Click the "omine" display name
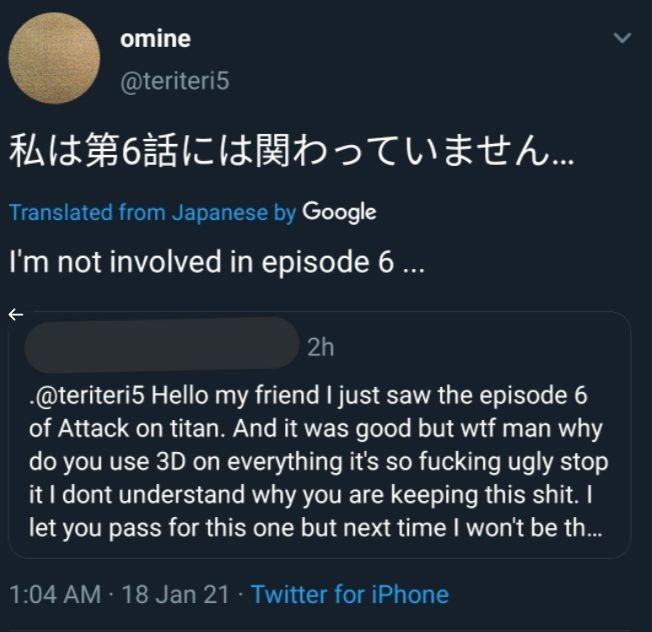The image size is (652, 632). [x=155, y=40]
